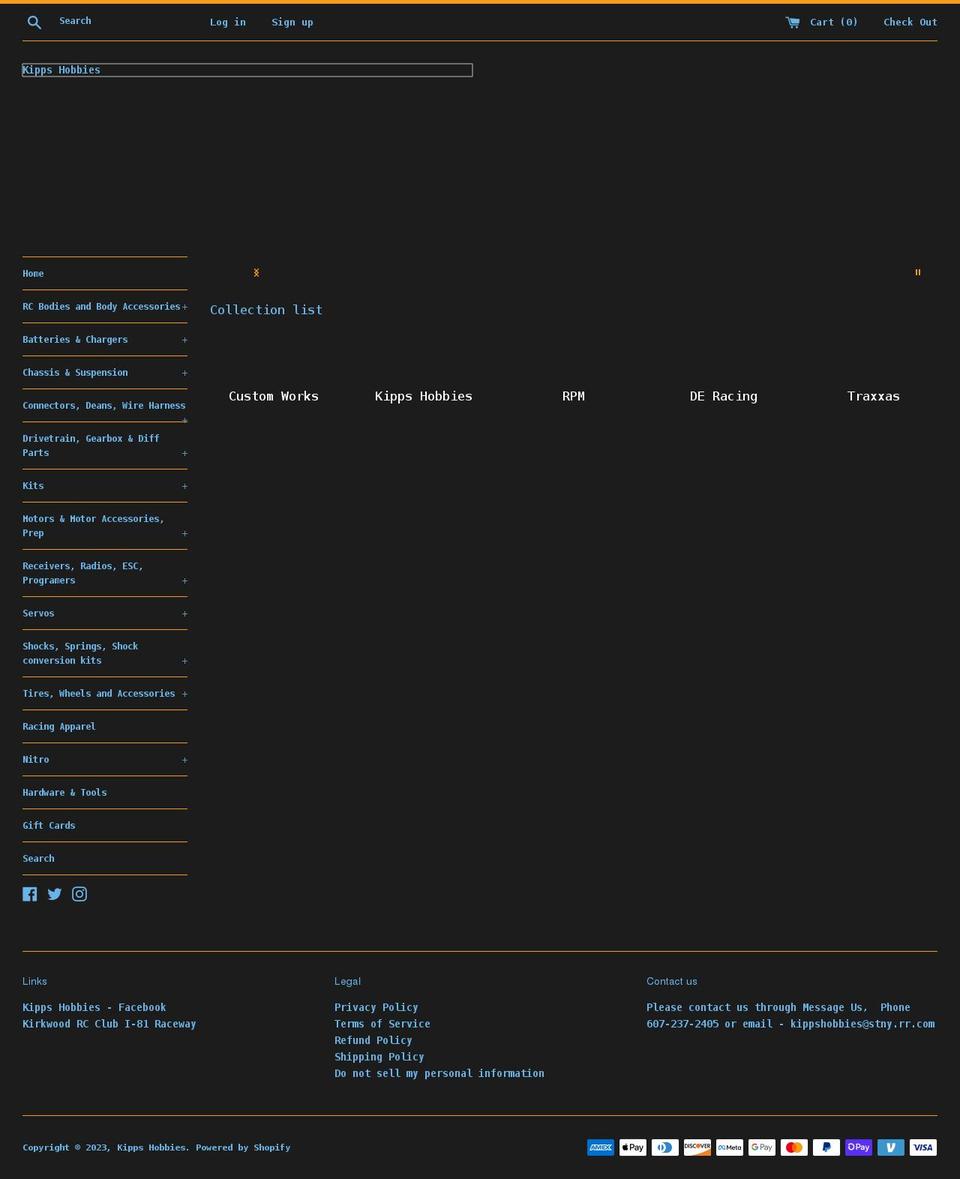Click the Shop Pay payment icon

click(x=859, y=1147)
